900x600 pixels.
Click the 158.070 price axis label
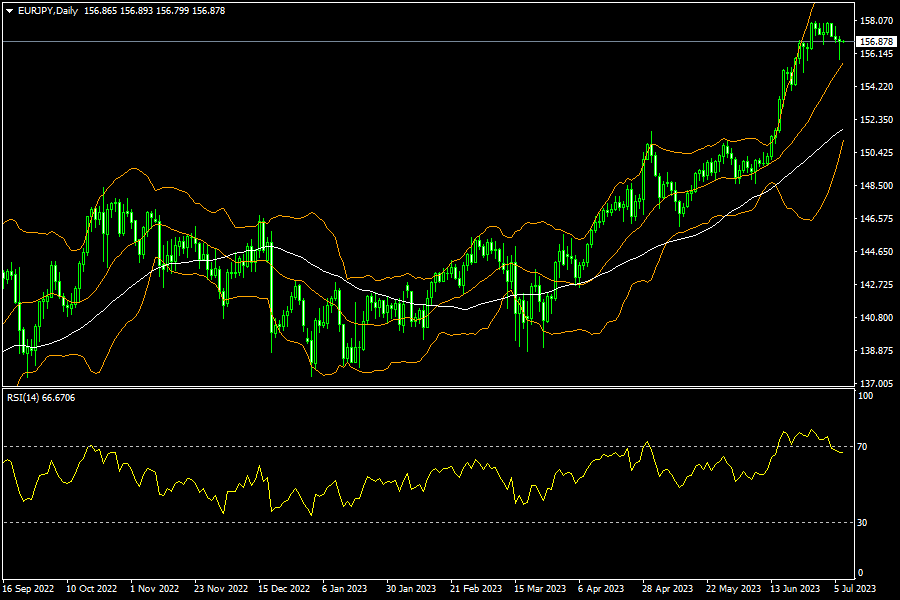[x=876, y=21]
